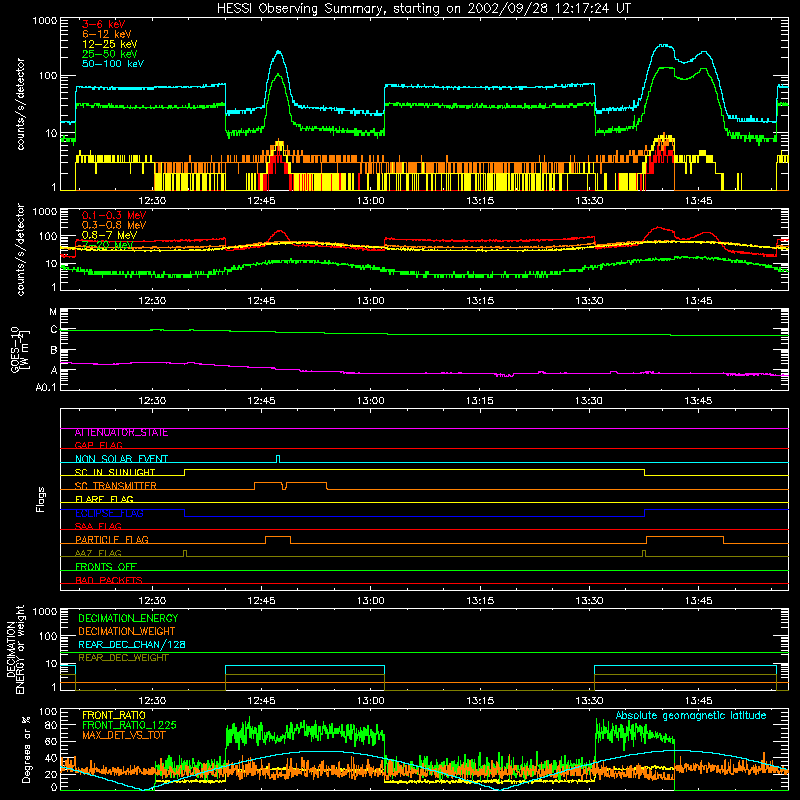800x800 pixels.
Task: Click the "Flags" vertical axis title
Action: [41, 499]
